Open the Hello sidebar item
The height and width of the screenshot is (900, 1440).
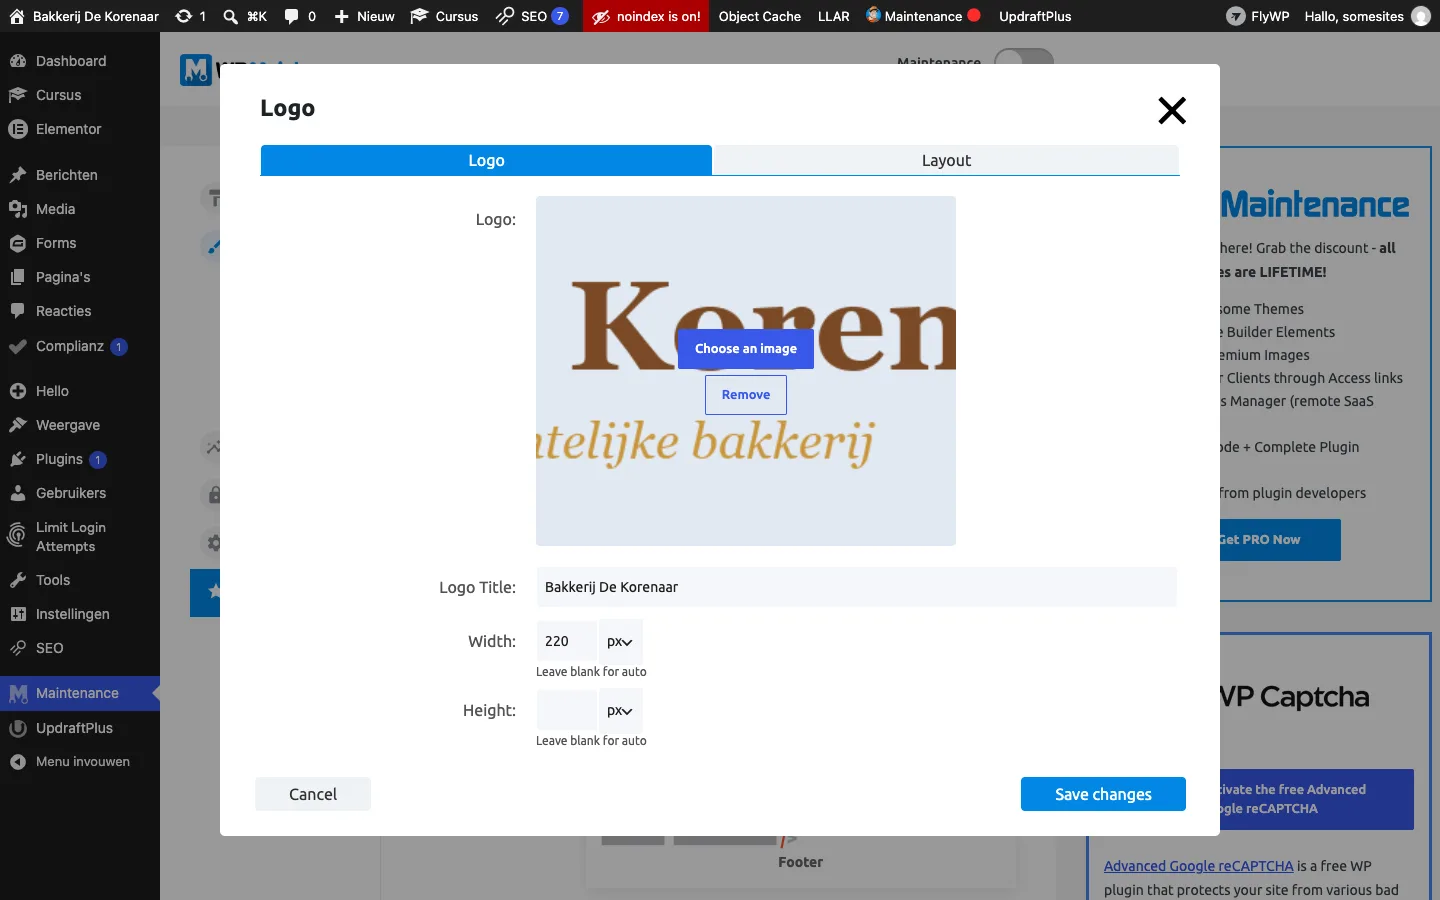[80, 391]
